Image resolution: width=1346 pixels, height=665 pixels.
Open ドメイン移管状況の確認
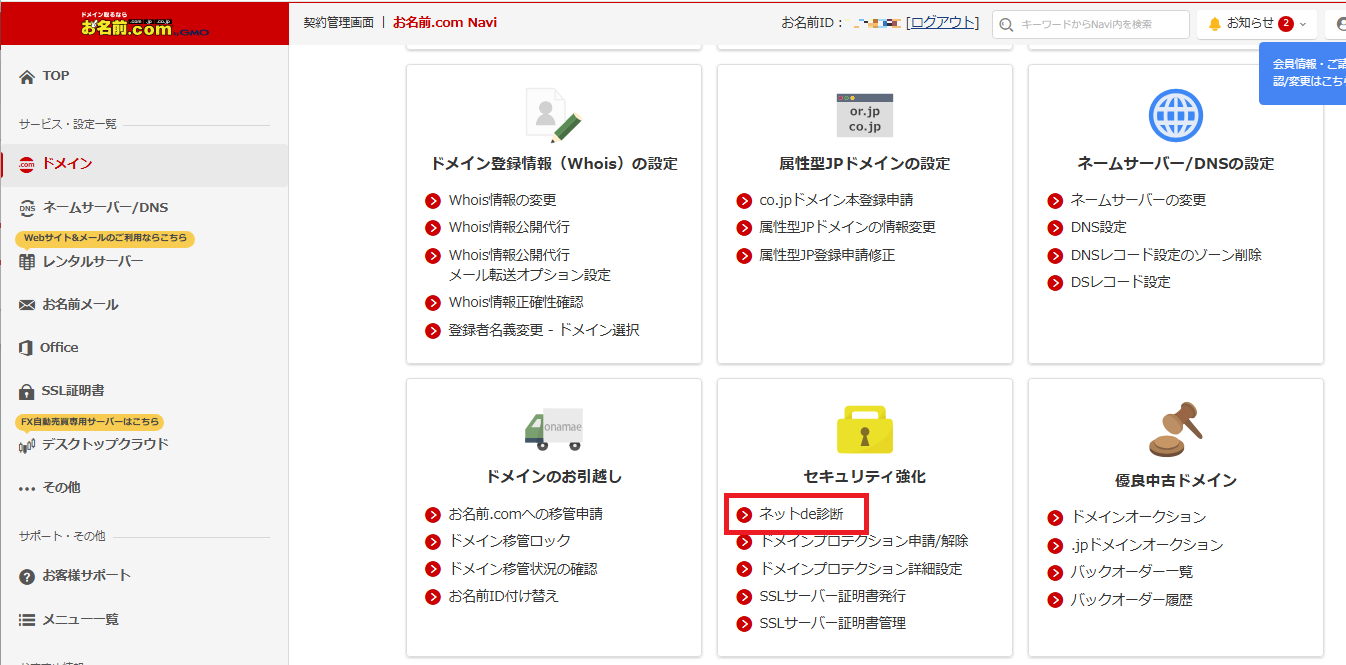(523, 569)
